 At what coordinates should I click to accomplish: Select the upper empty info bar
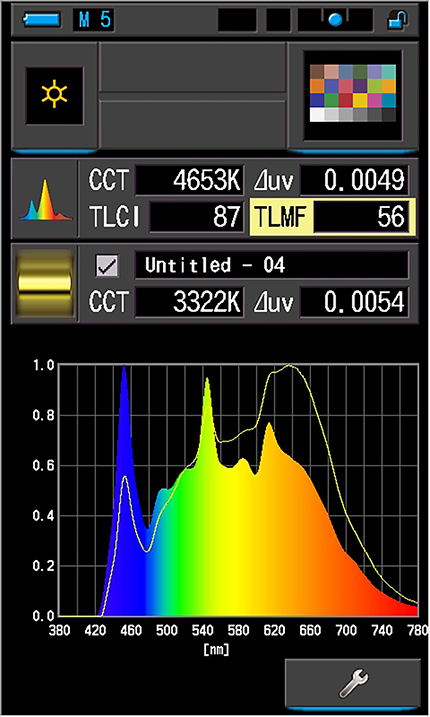click(x=193, y=67)
